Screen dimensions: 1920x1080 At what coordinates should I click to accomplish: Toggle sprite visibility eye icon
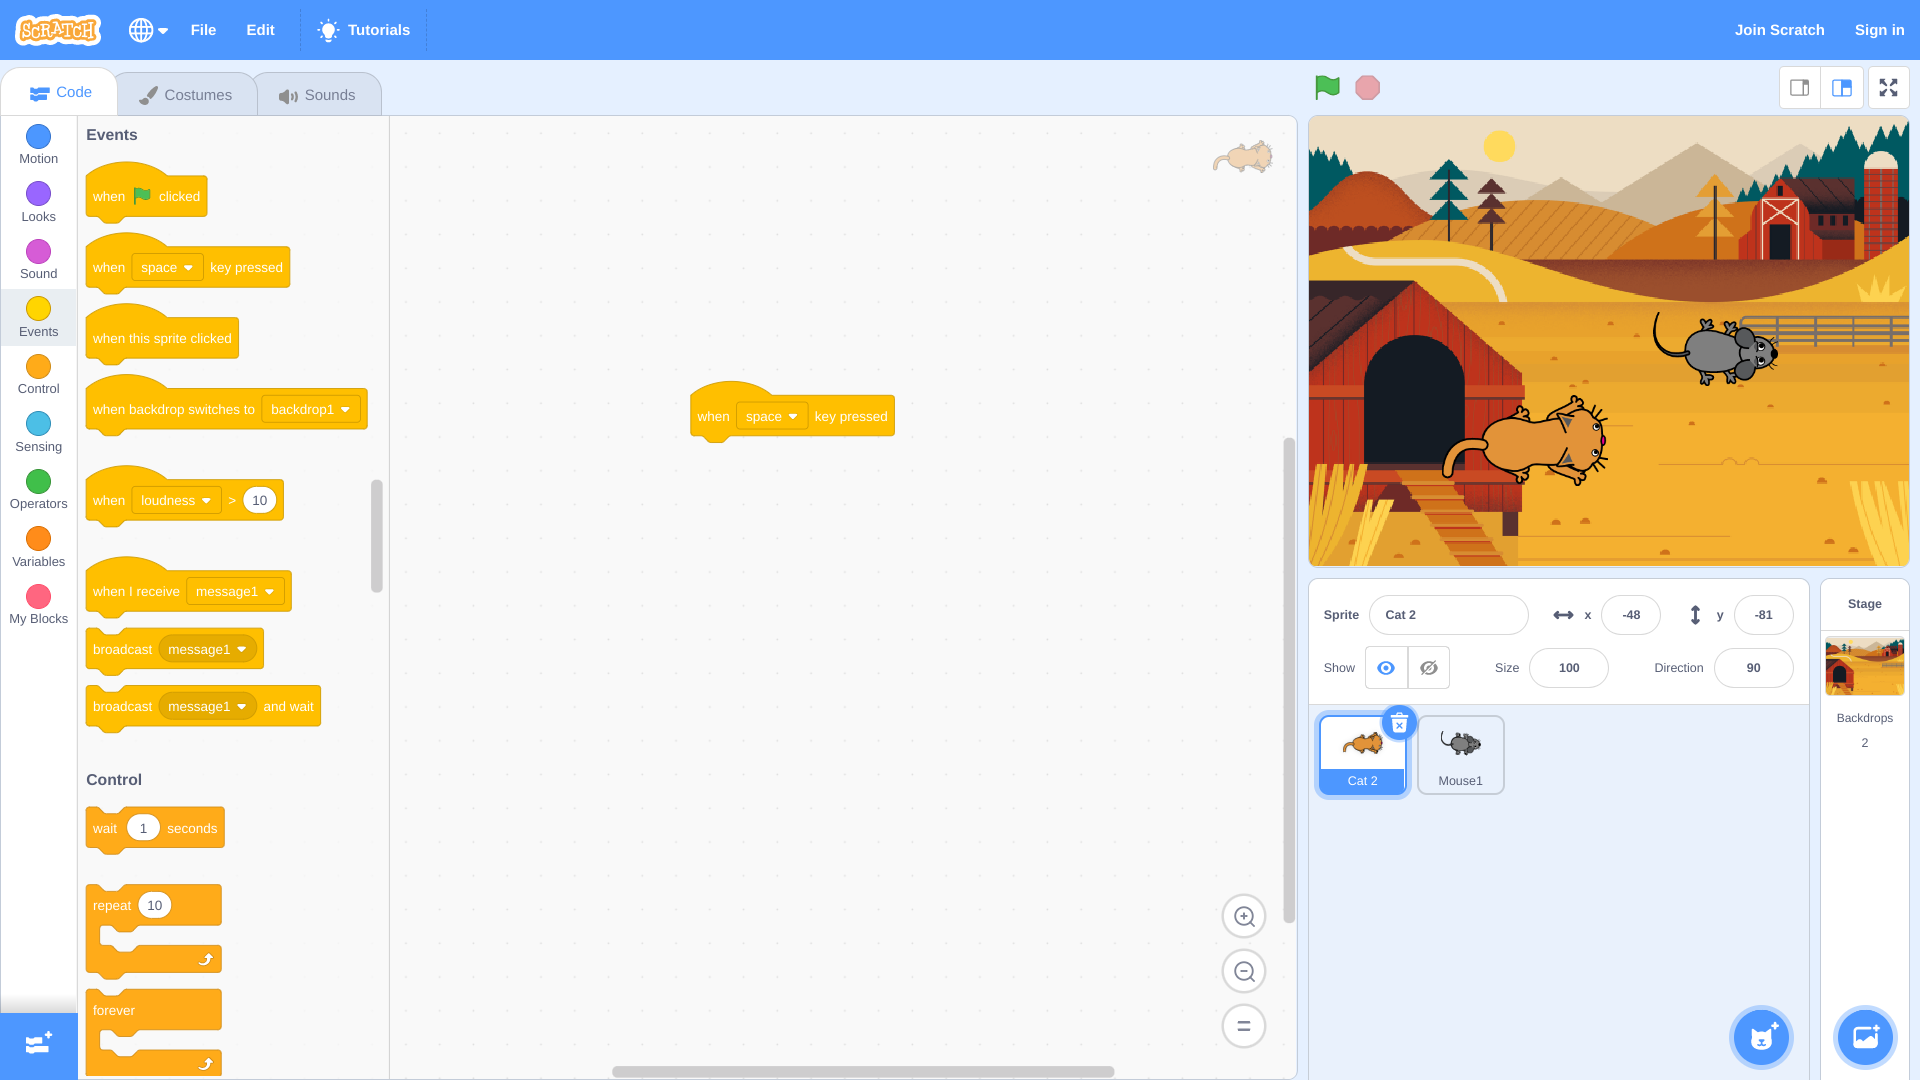tap(1386, 667)
